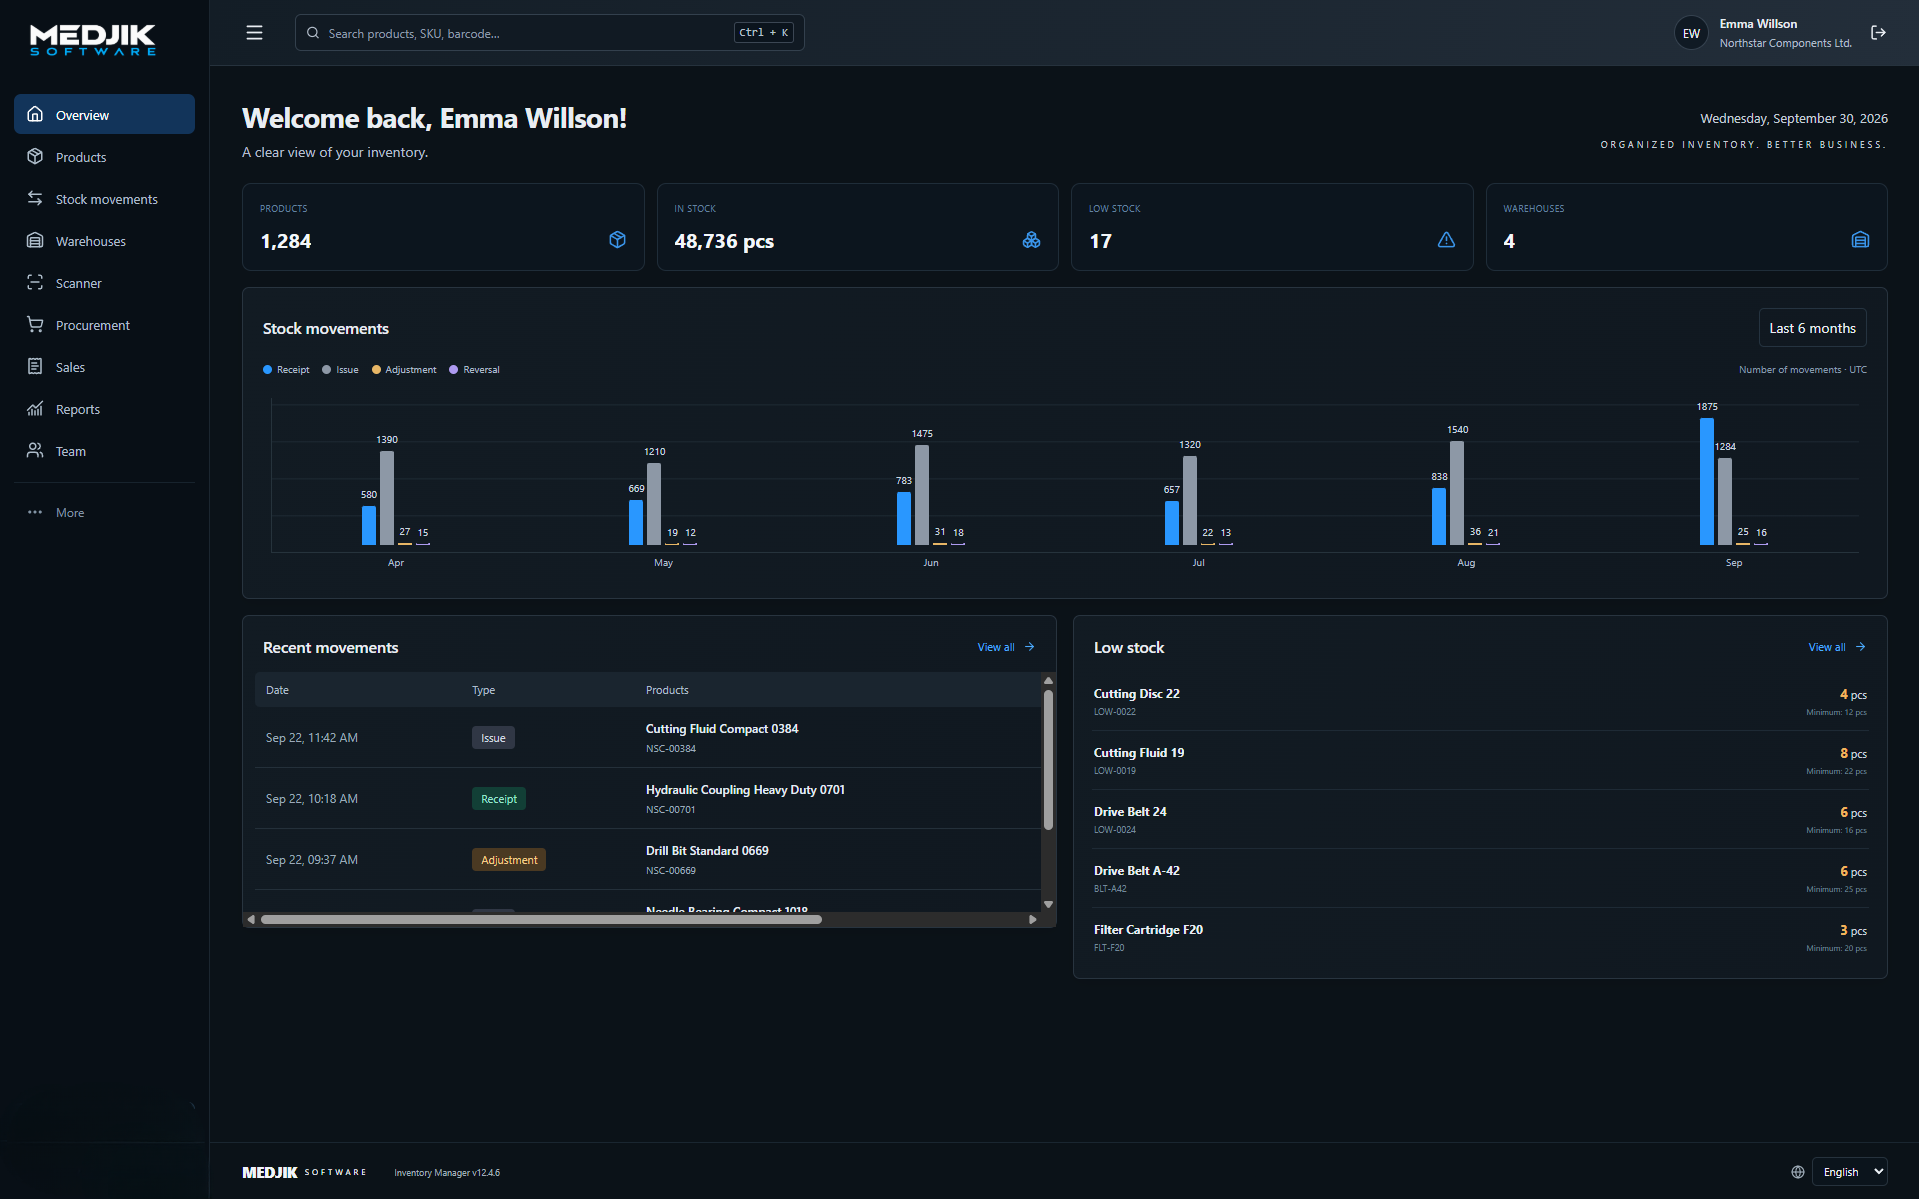This screenshot has height=1199, width=1919.
Task: Click the scroll down arrow in Recent movements
Action: coord(1048,904)
